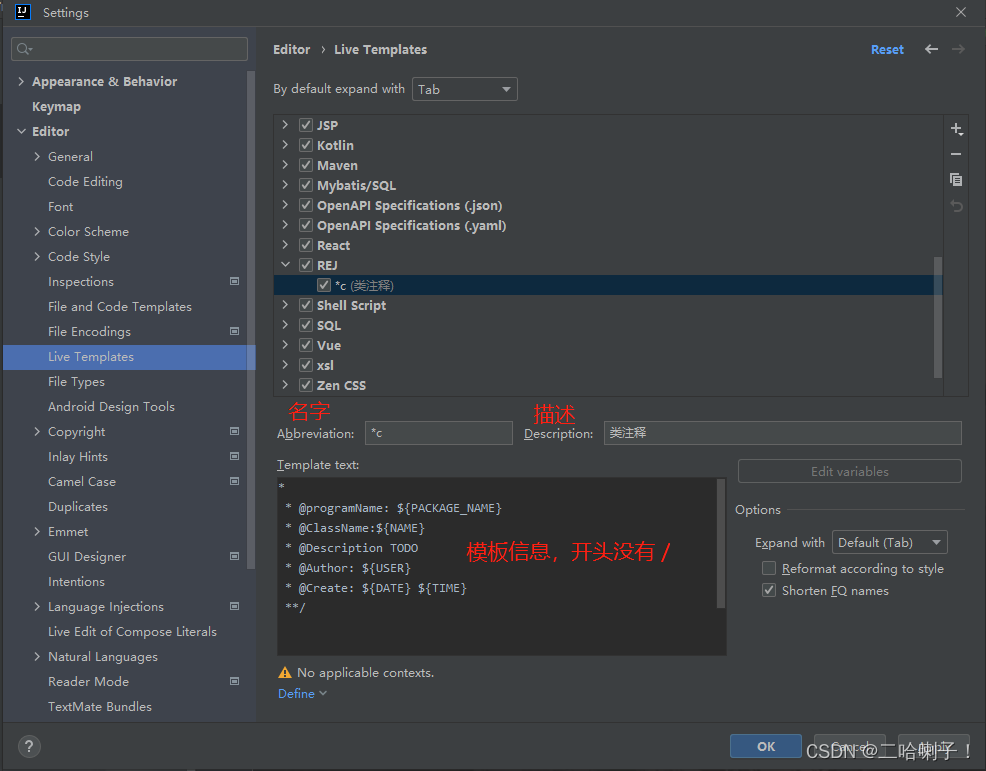Click the Description input field
The height and width of the screenshot is (771, 986).
point(782,433)
